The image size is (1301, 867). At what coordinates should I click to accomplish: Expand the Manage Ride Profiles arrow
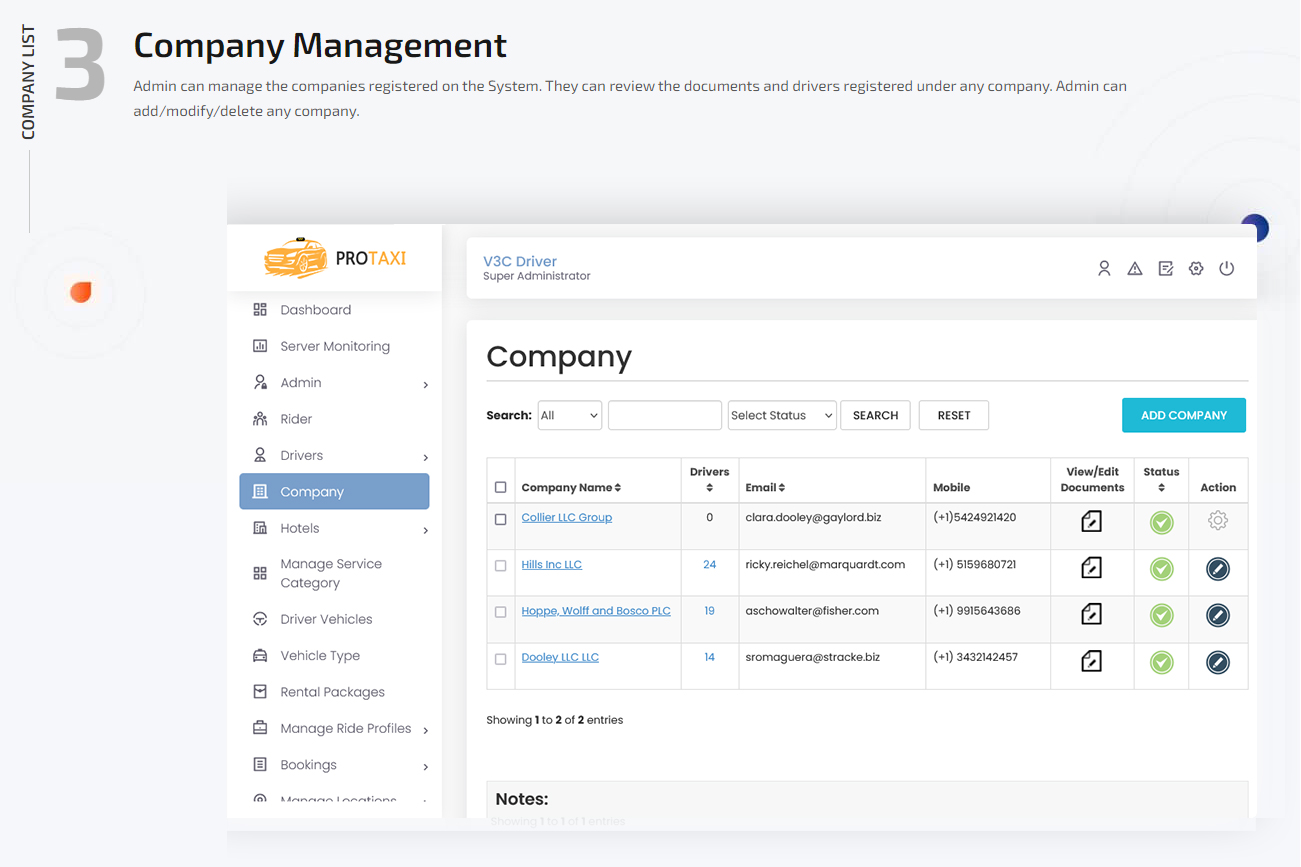point(426,730)
